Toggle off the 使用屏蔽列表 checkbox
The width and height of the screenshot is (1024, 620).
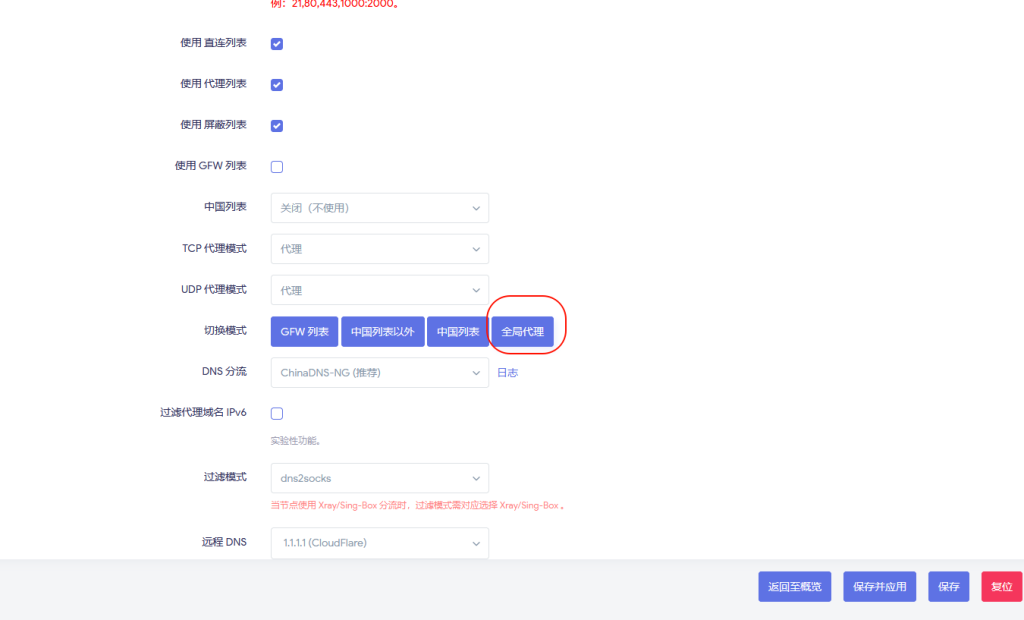(276, 125)
